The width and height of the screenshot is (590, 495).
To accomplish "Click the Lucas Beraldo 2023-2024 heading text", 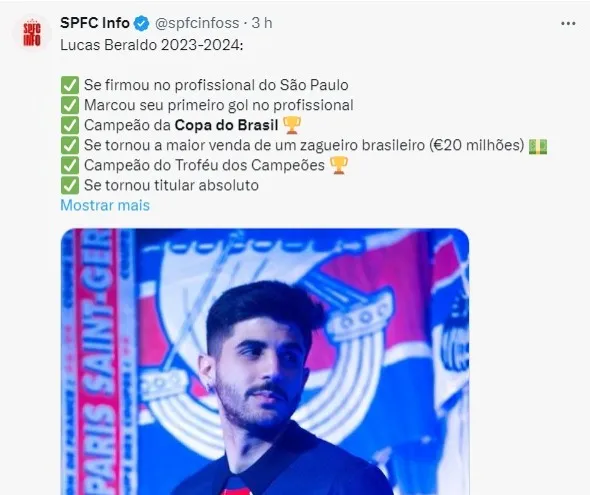I will coord(152,45).
